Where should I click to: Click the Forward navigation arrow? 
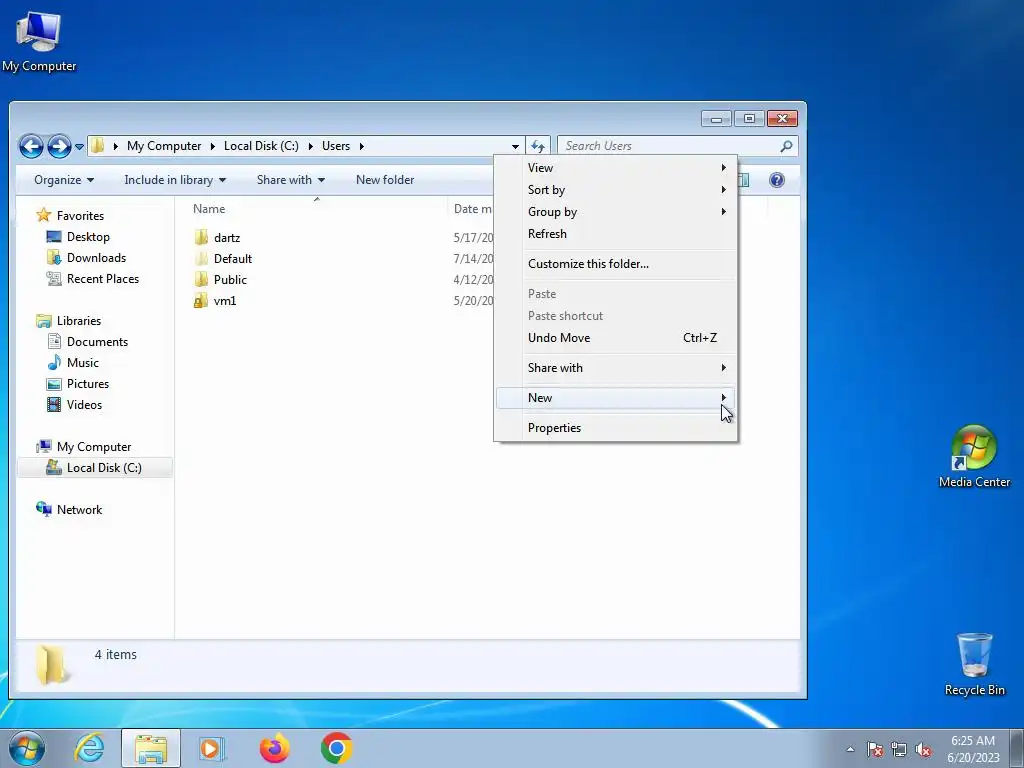click(x=59, y=146)
